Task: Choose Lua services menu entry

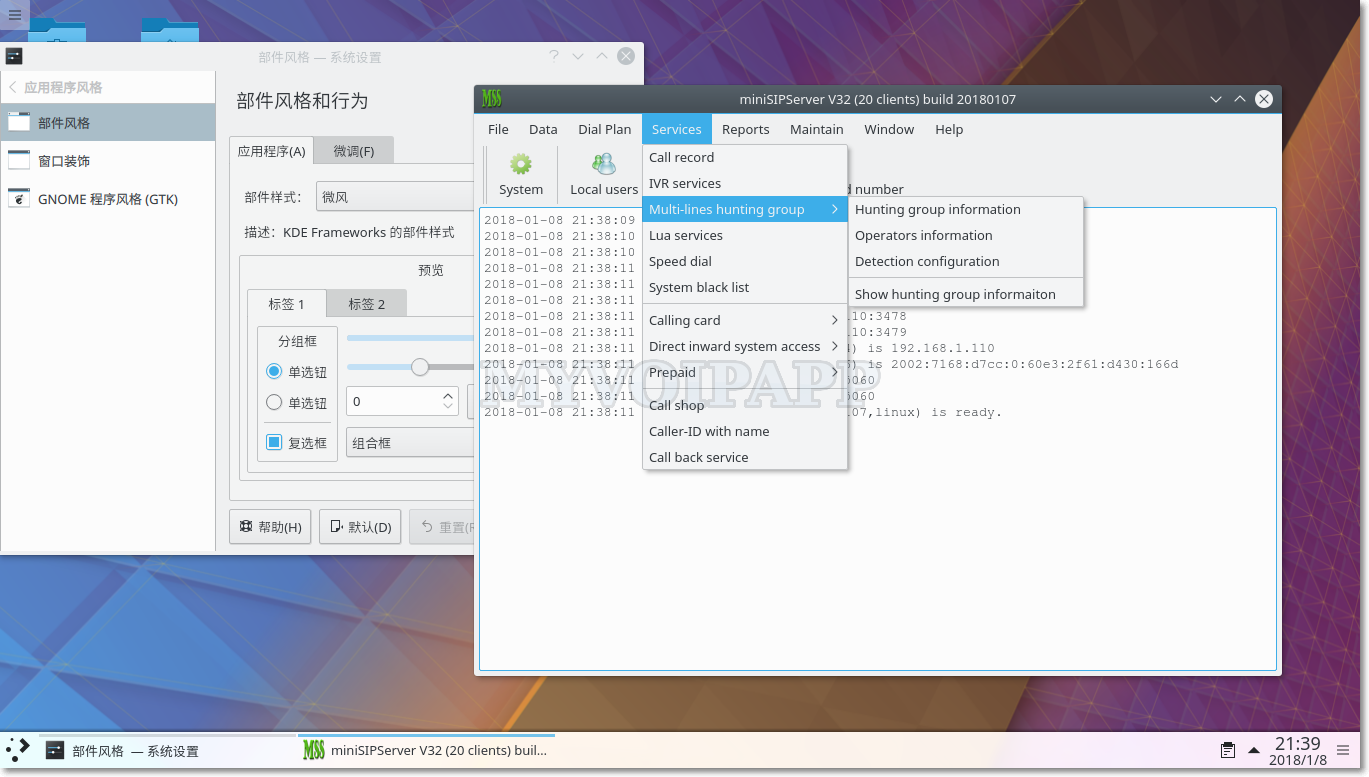Action: [744, 235]
